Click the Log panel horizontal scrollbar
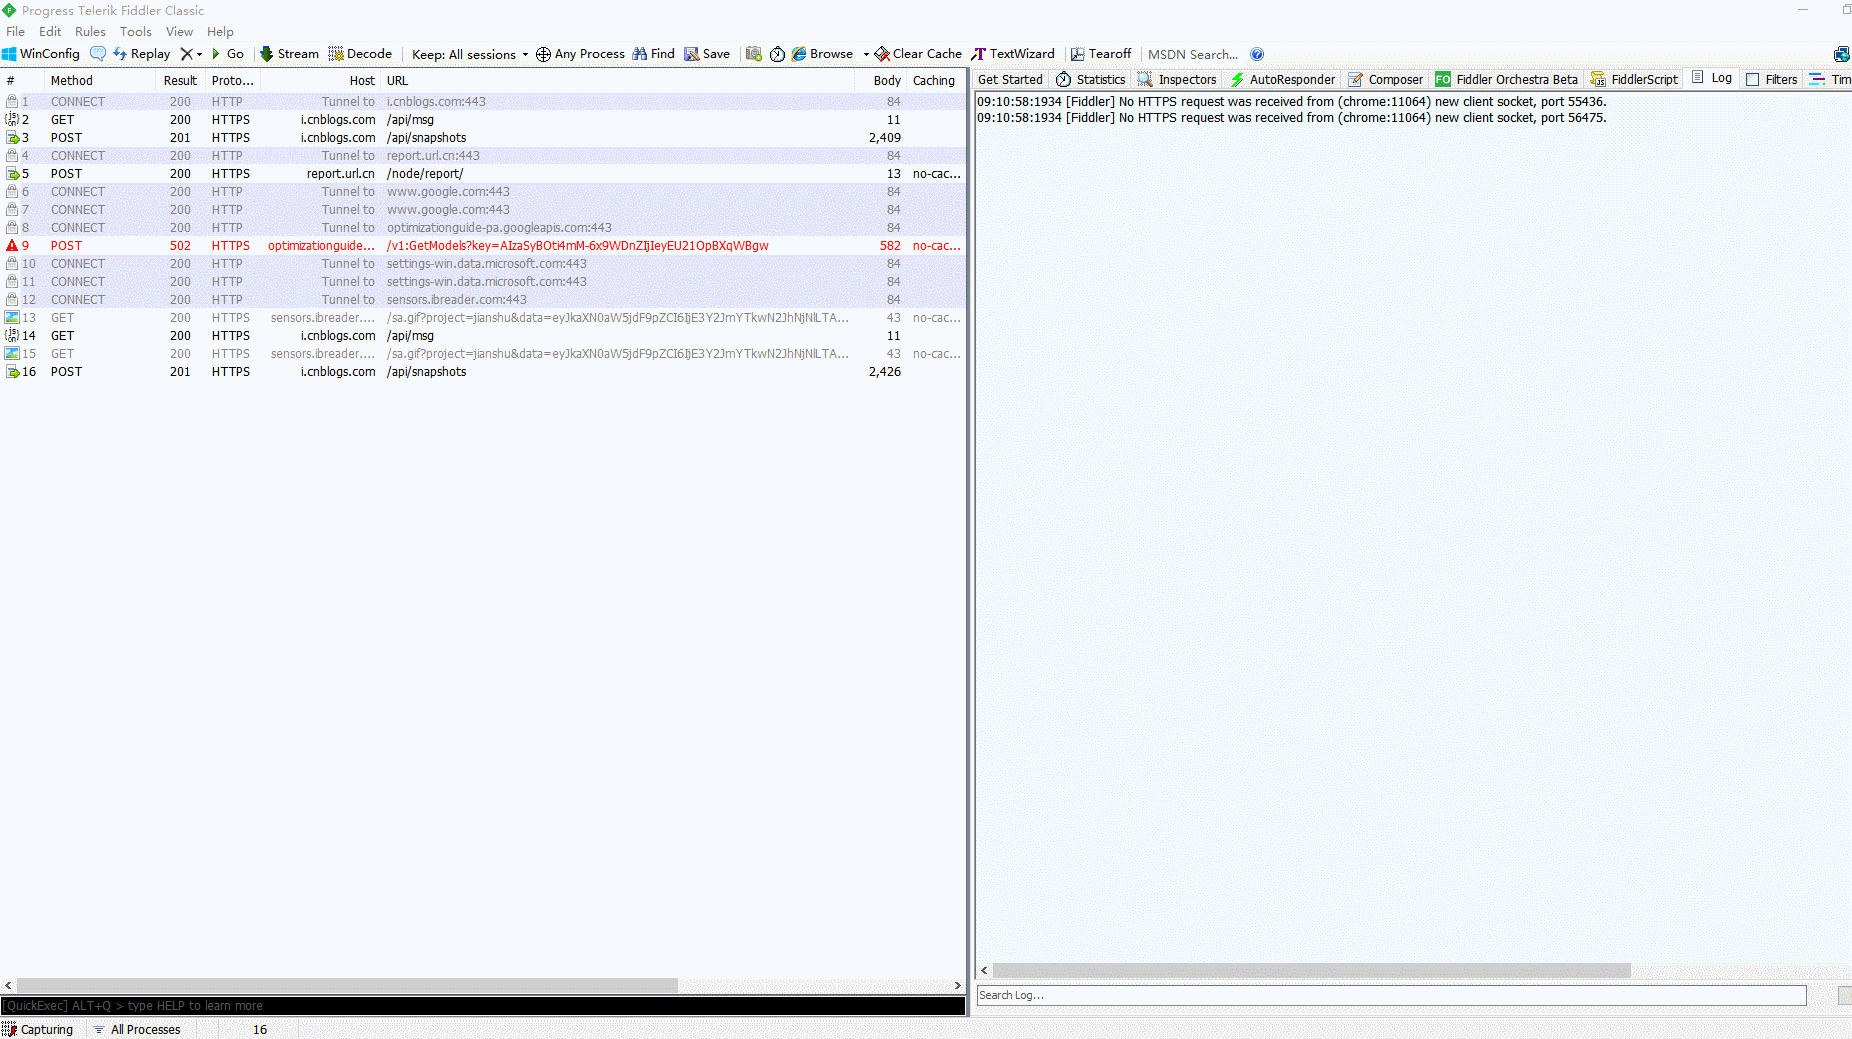The width and height of the screenshot is (1852, 1039). (1311, 971)
